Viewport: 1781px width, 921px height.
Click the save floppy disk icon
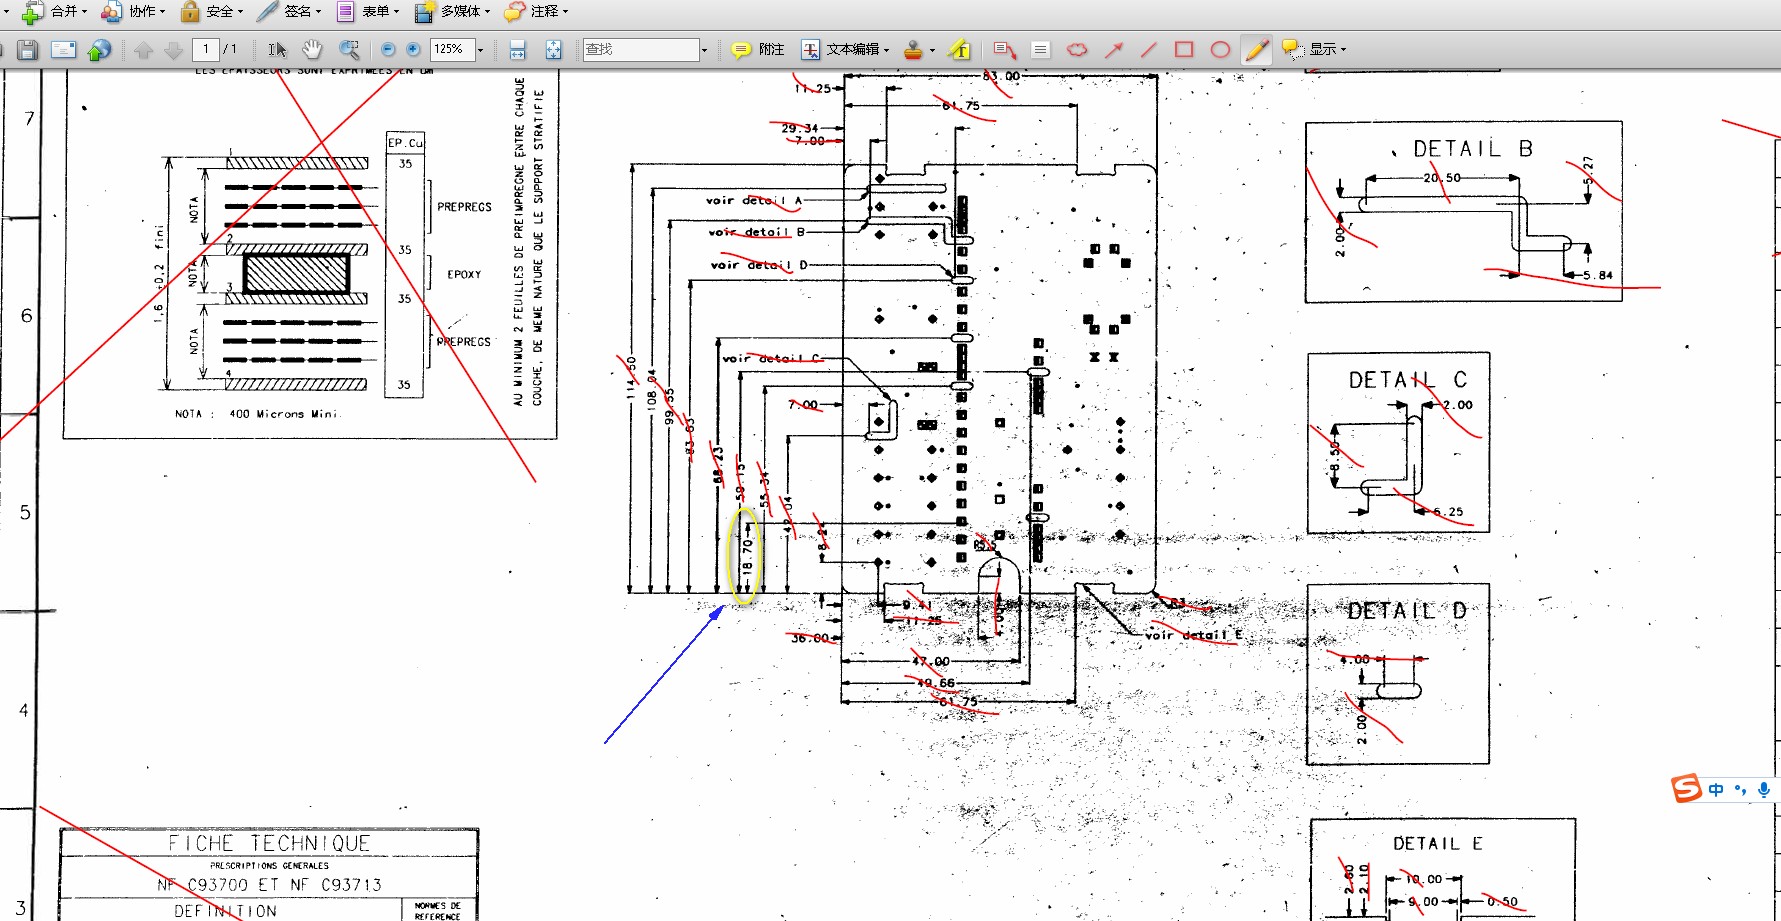[28, 49]
